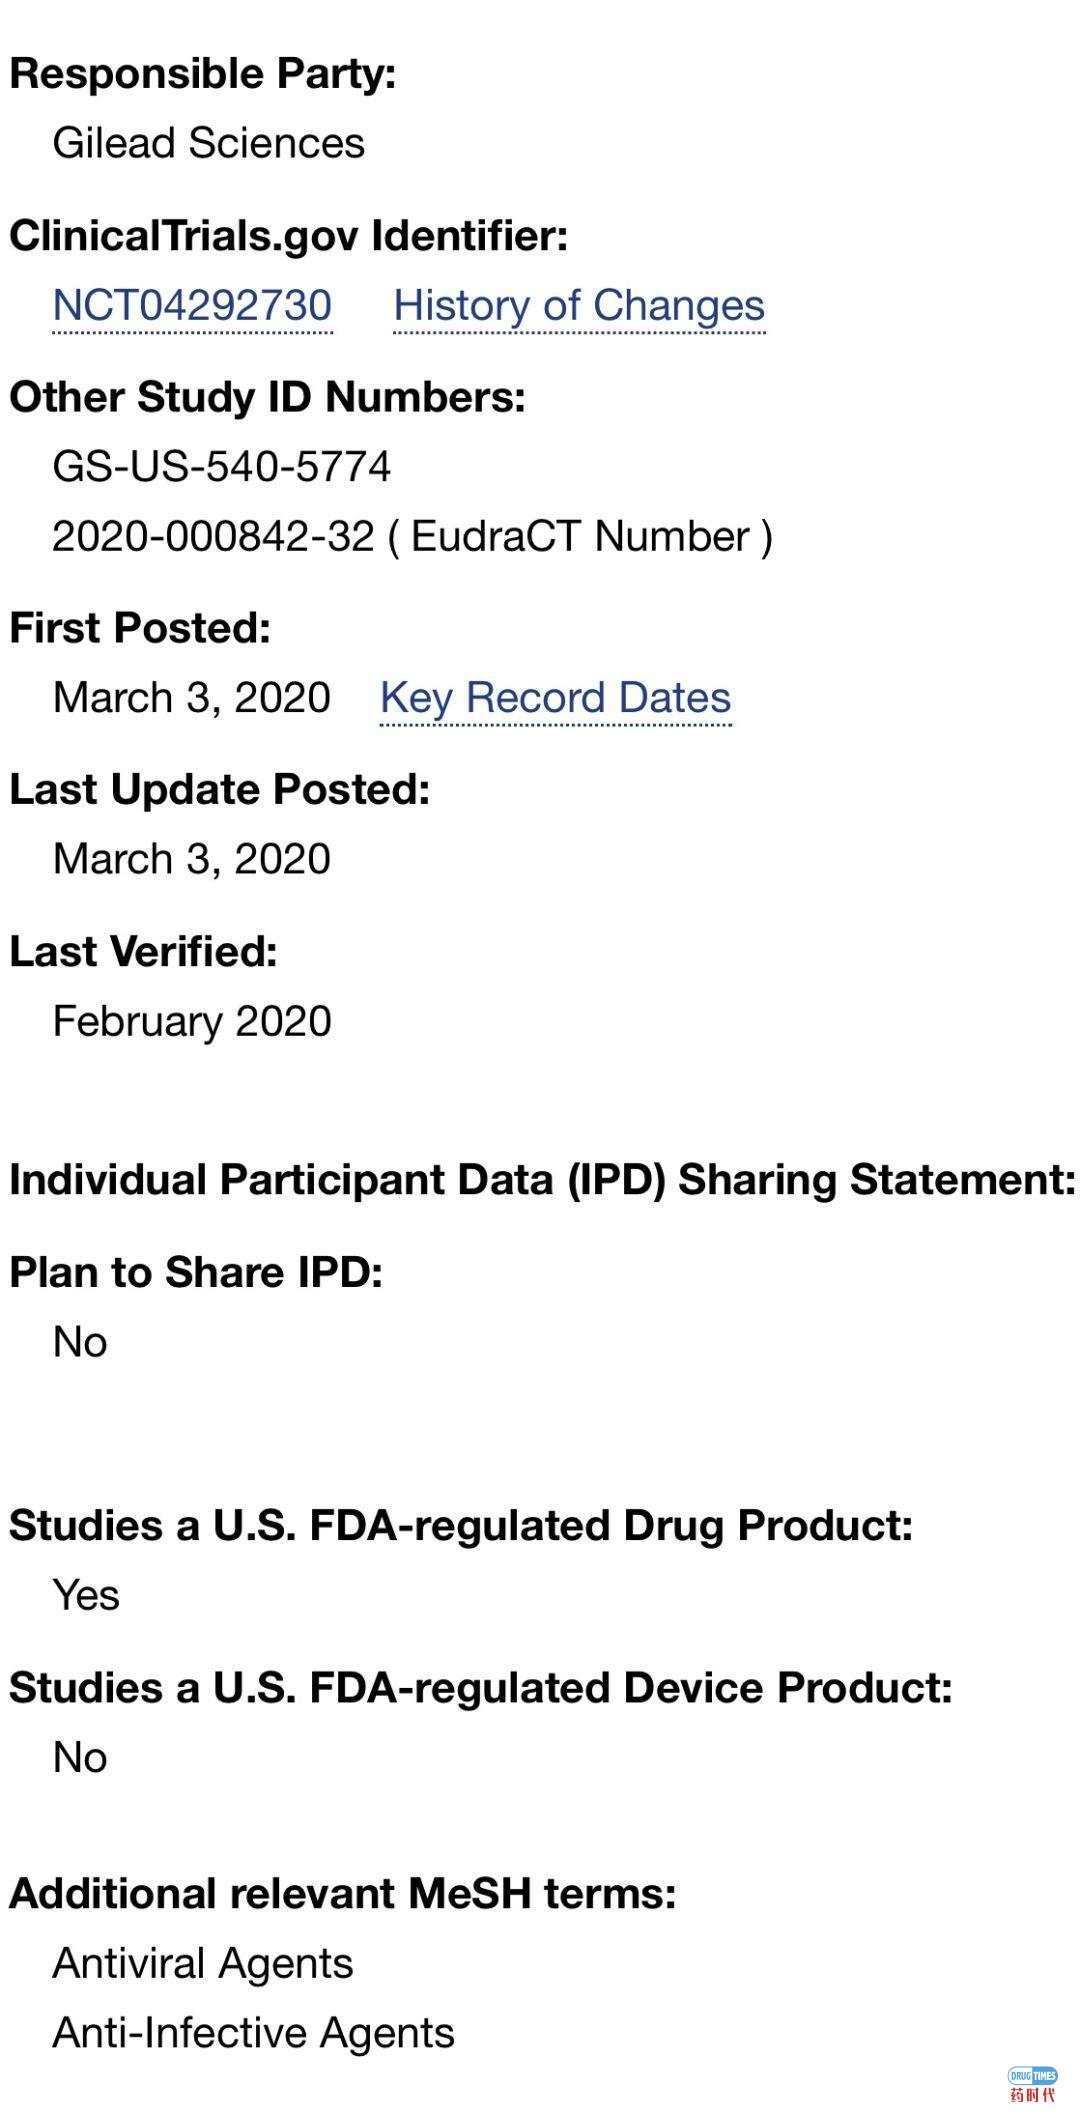Click the Yes value for FDA-regulated Drug Product
Image resolution: width=1080 pixels, height=2115 pixels.
point(86,1595)
